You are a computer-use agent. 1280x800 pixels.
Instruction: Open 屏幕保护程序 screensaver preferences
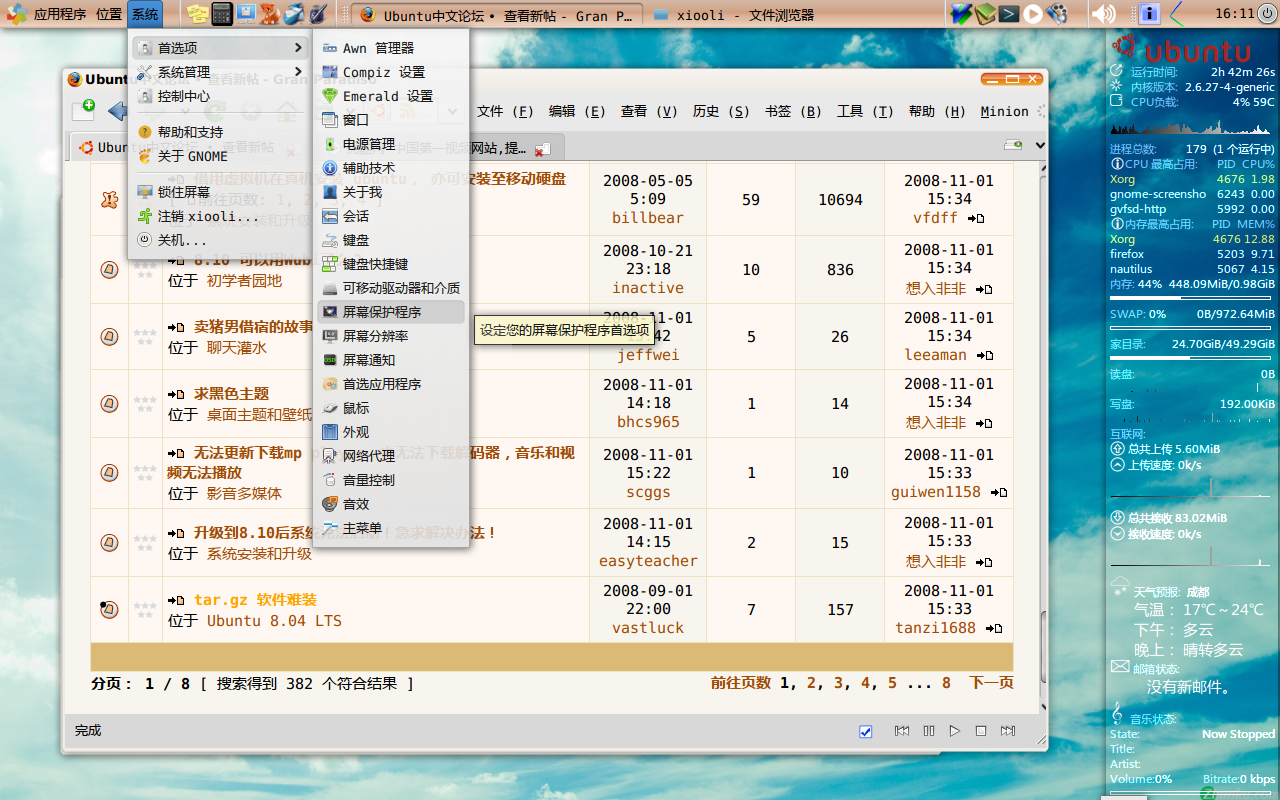391,312
